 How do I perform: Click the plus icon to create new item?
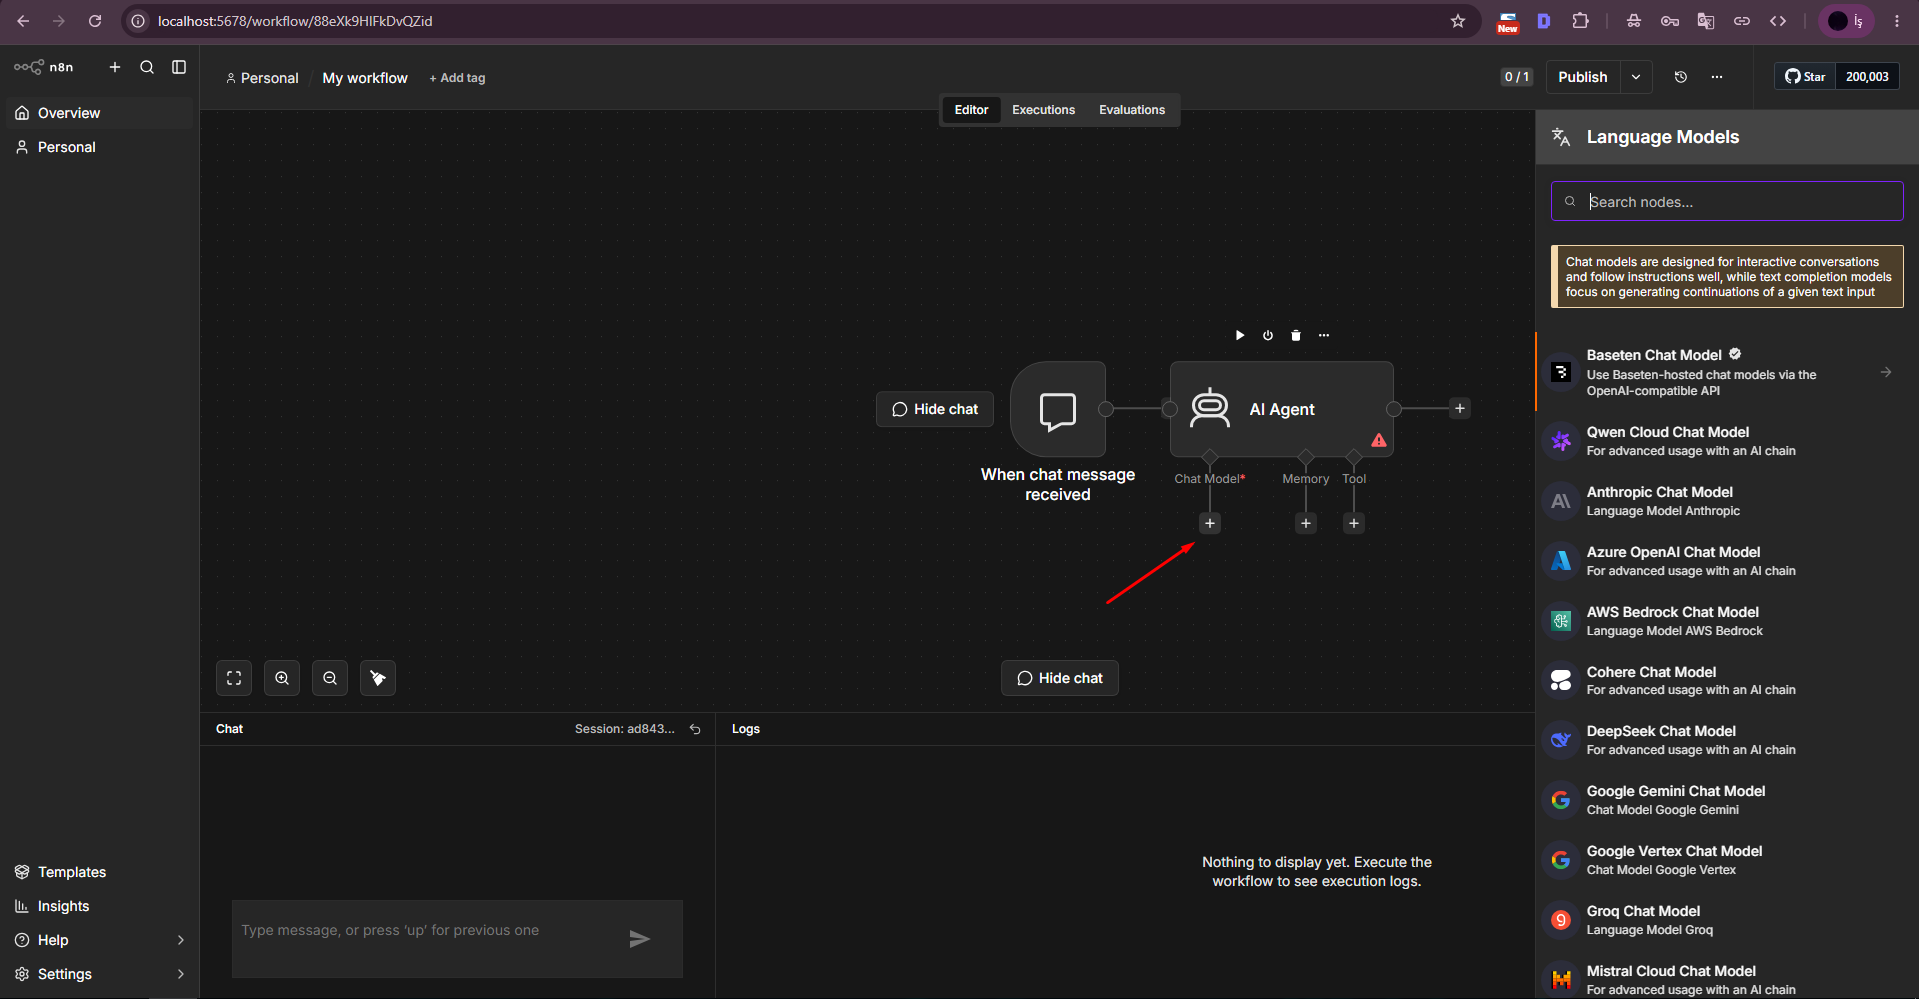tap(115, 67)
